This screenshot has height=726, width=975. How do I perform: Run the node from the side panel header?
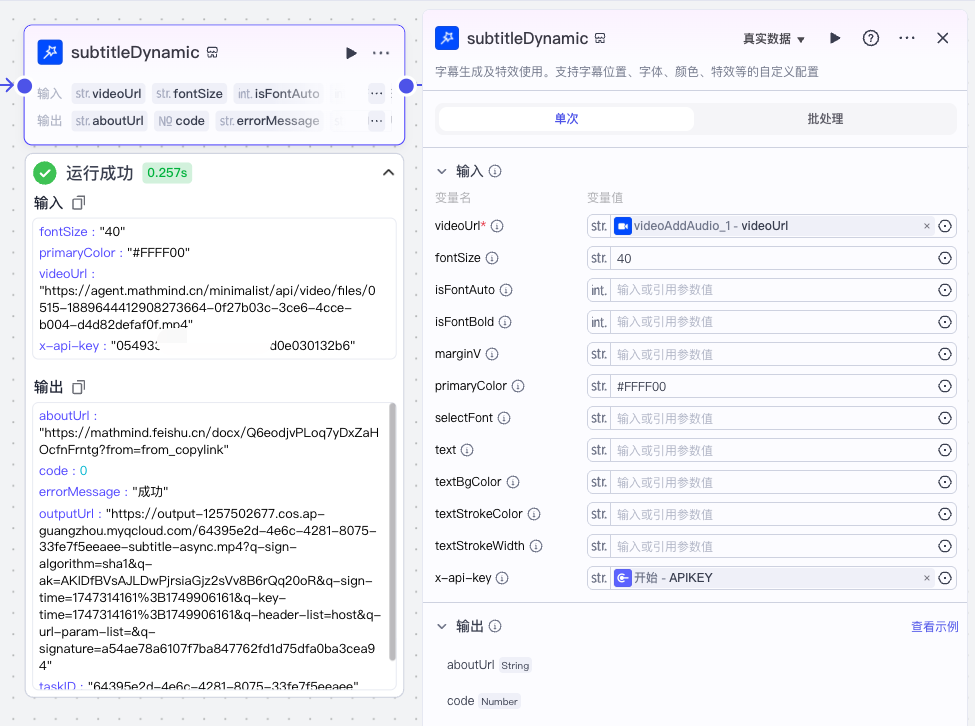point(835,39)
